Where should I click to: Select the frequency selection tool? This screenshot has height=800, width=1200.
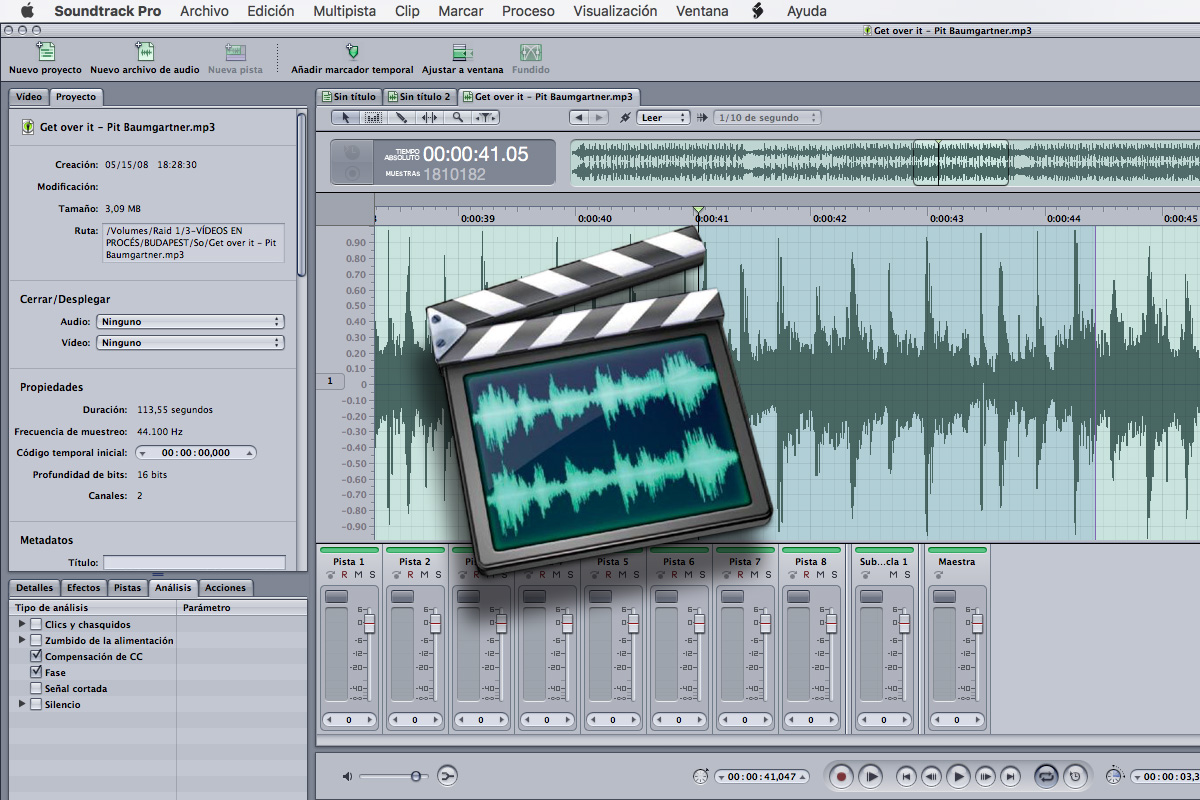click(373, 117)
